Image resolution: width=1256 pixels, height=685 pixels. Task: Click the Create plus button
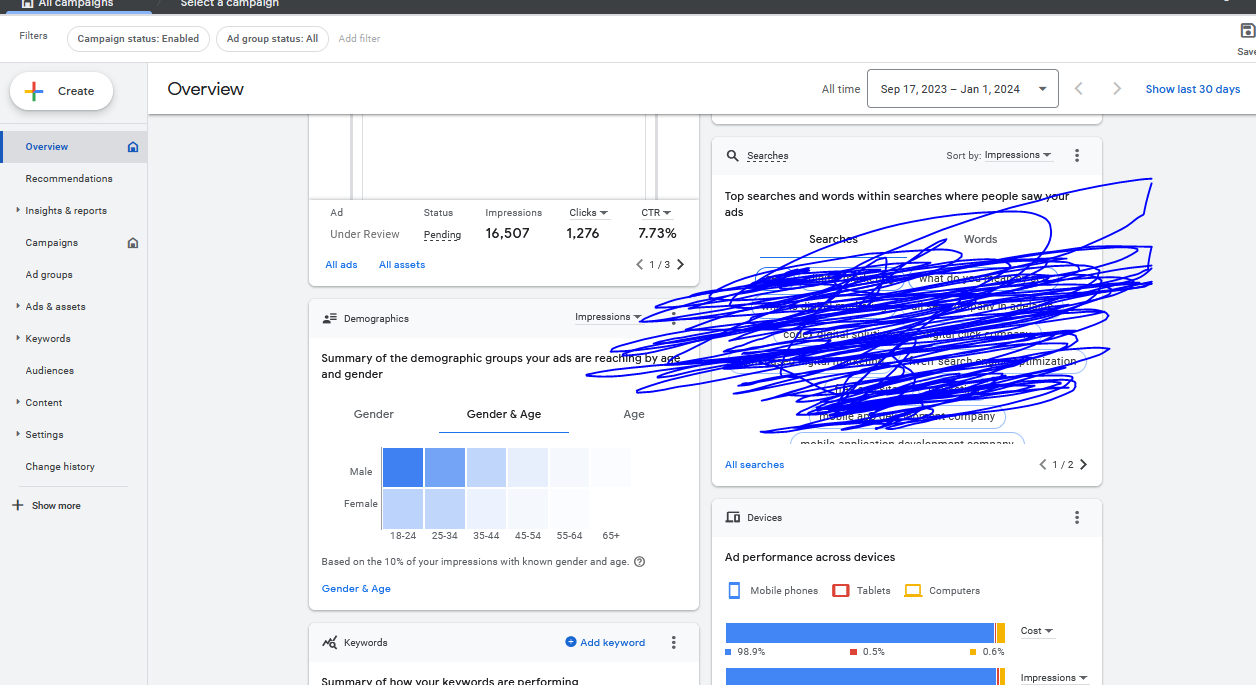[61, 91]
